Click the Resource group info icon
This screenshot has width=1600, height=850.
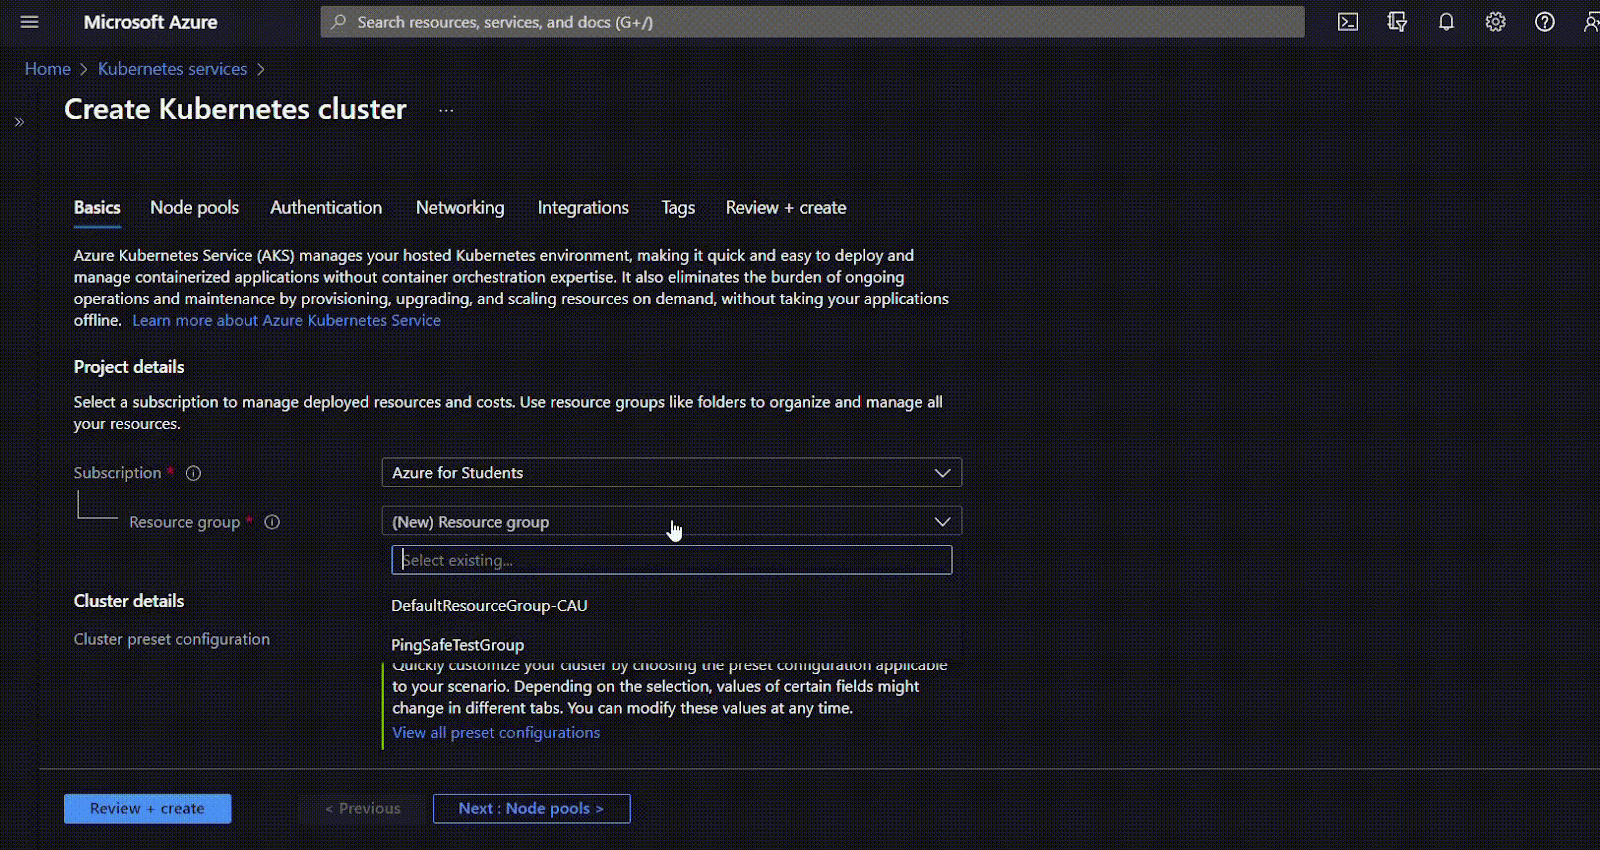(272, 522)
